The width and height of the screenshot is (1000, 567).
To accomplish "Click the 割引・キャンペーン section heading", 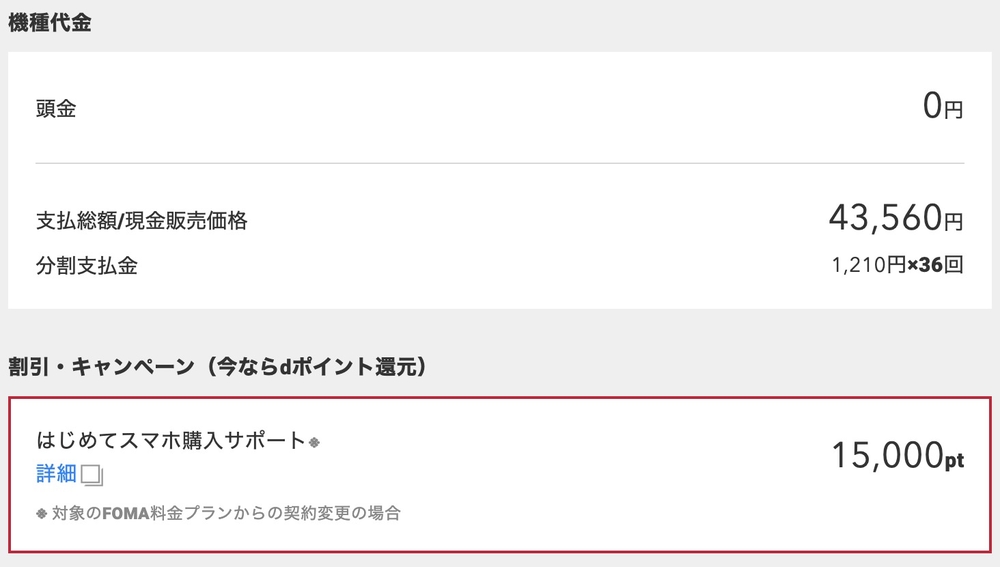I will tap(100, 367).
